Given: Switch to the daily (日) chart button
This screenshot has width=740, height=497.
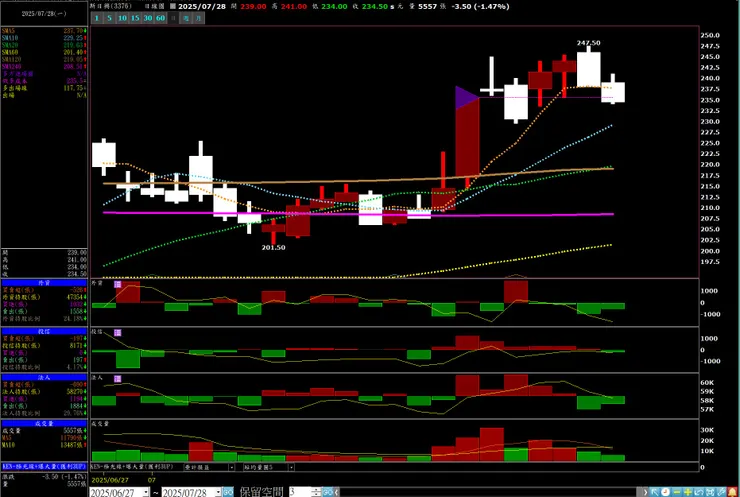Looking at the screenshot, I should click(173, 18).
